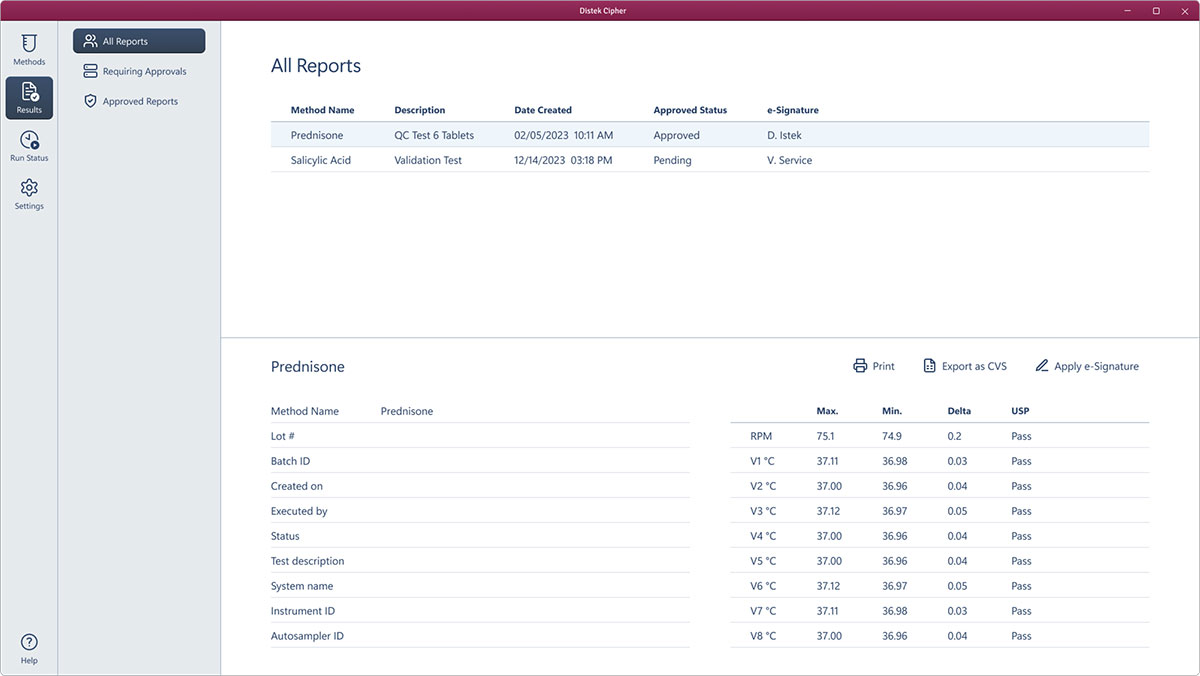Viewport: 1200px width, 676px height.
Task: Sort by Method Name column header
Action: (x=322, y=110)
